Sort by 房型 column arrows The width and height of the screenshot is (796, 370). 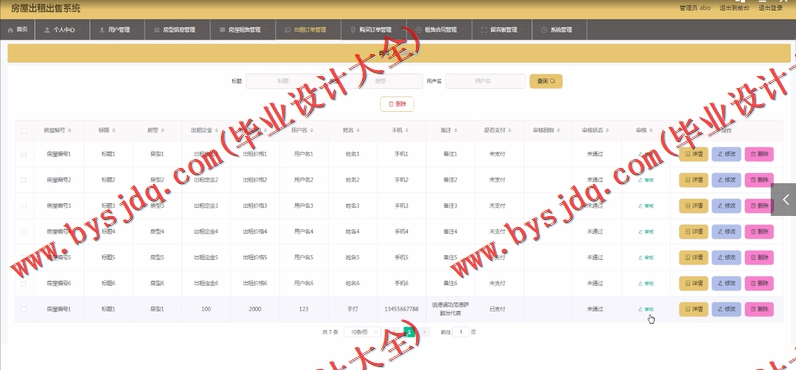162,131
